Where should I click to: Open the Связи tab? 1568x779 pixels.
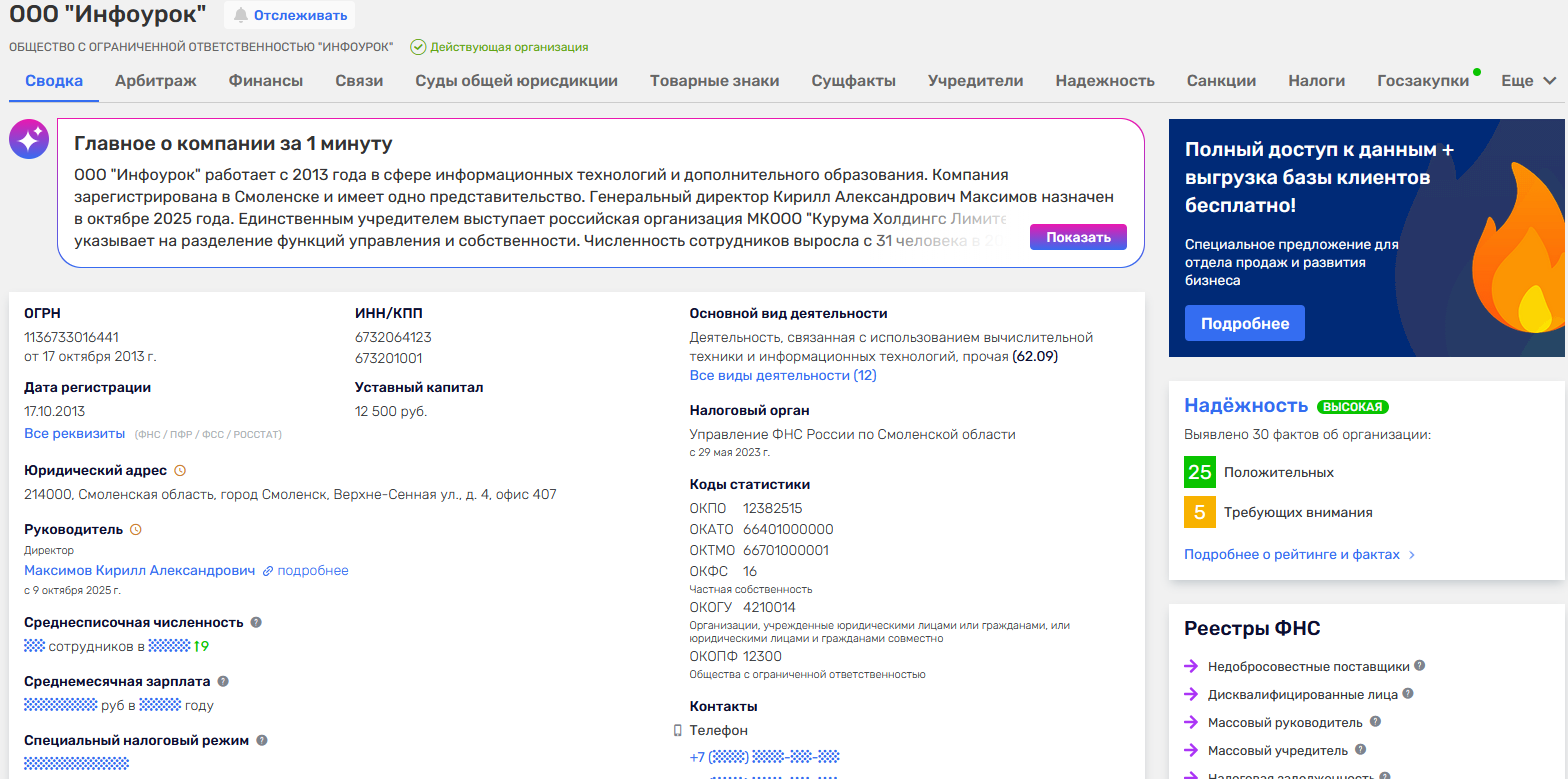[359, 81]
